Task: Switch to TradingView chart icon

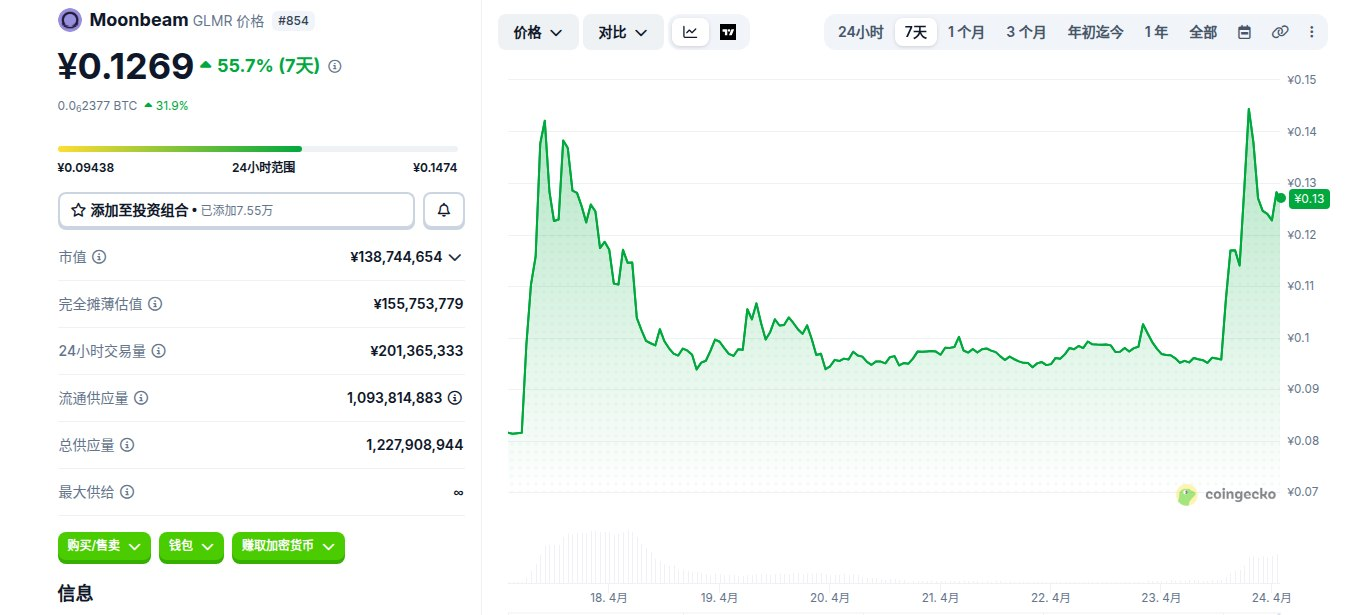Action: tap(728, 32)
